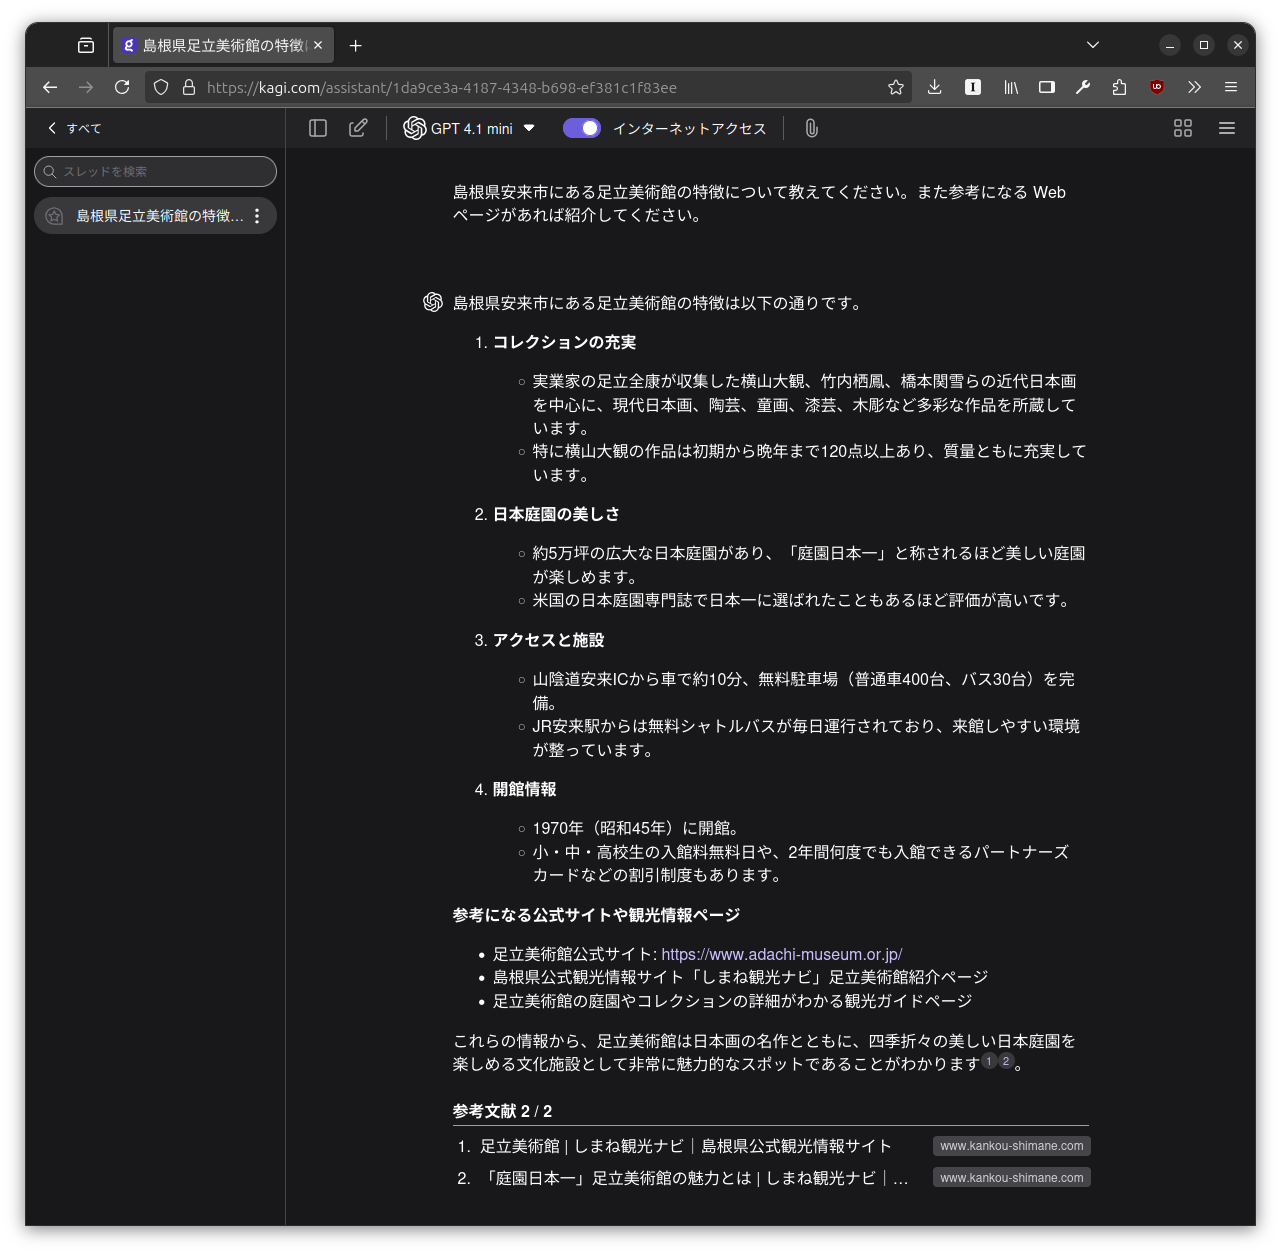The width and height of the screenshot is (1281, 1254).
Task: Attach a file with paperclip icon
Action: click(x=811, y=128)
